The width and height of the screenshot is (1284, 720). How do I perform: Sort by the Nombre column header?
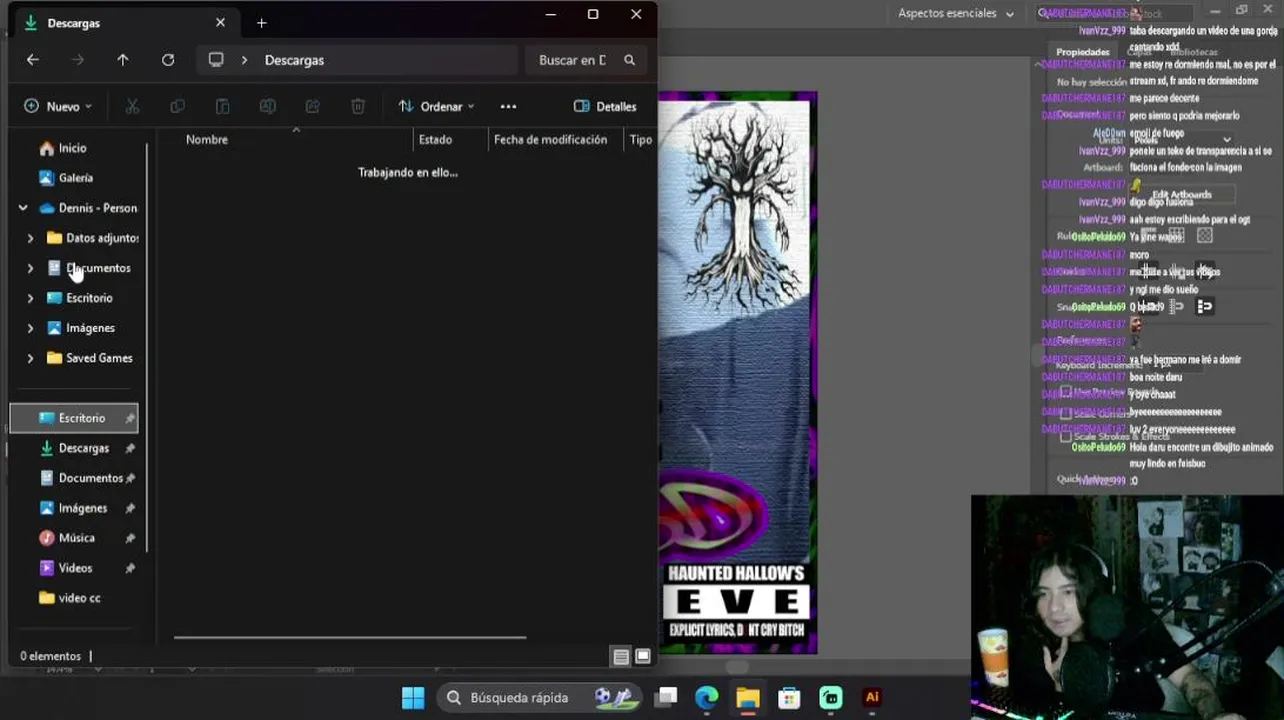coord(207,140)
